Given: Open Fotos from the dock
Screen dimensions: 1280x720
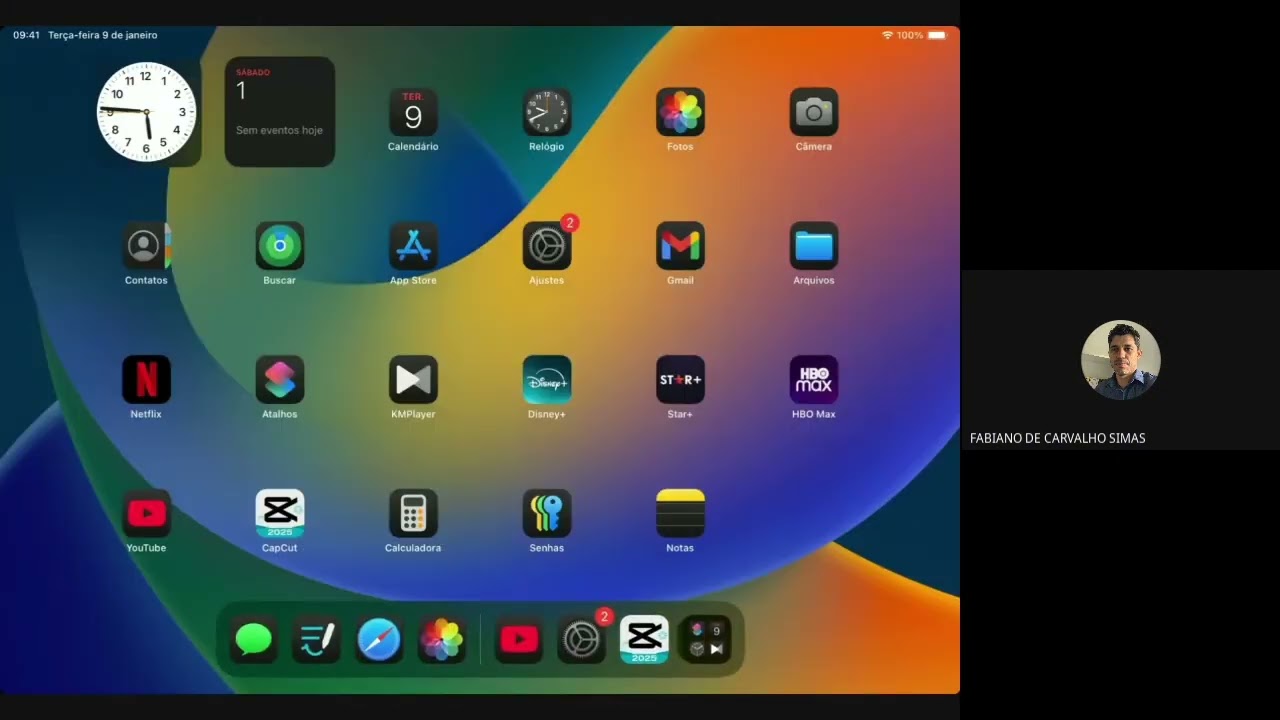Looking at the screenshot, I should click(441, 640).
